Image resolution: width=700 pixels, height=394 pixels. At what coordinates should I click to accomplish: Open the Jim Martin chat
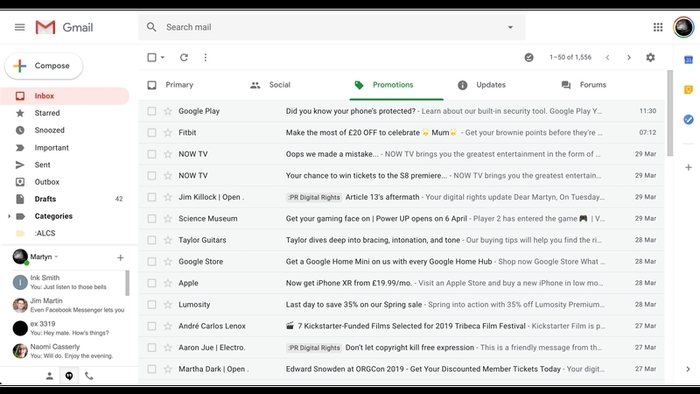[67, 305]
